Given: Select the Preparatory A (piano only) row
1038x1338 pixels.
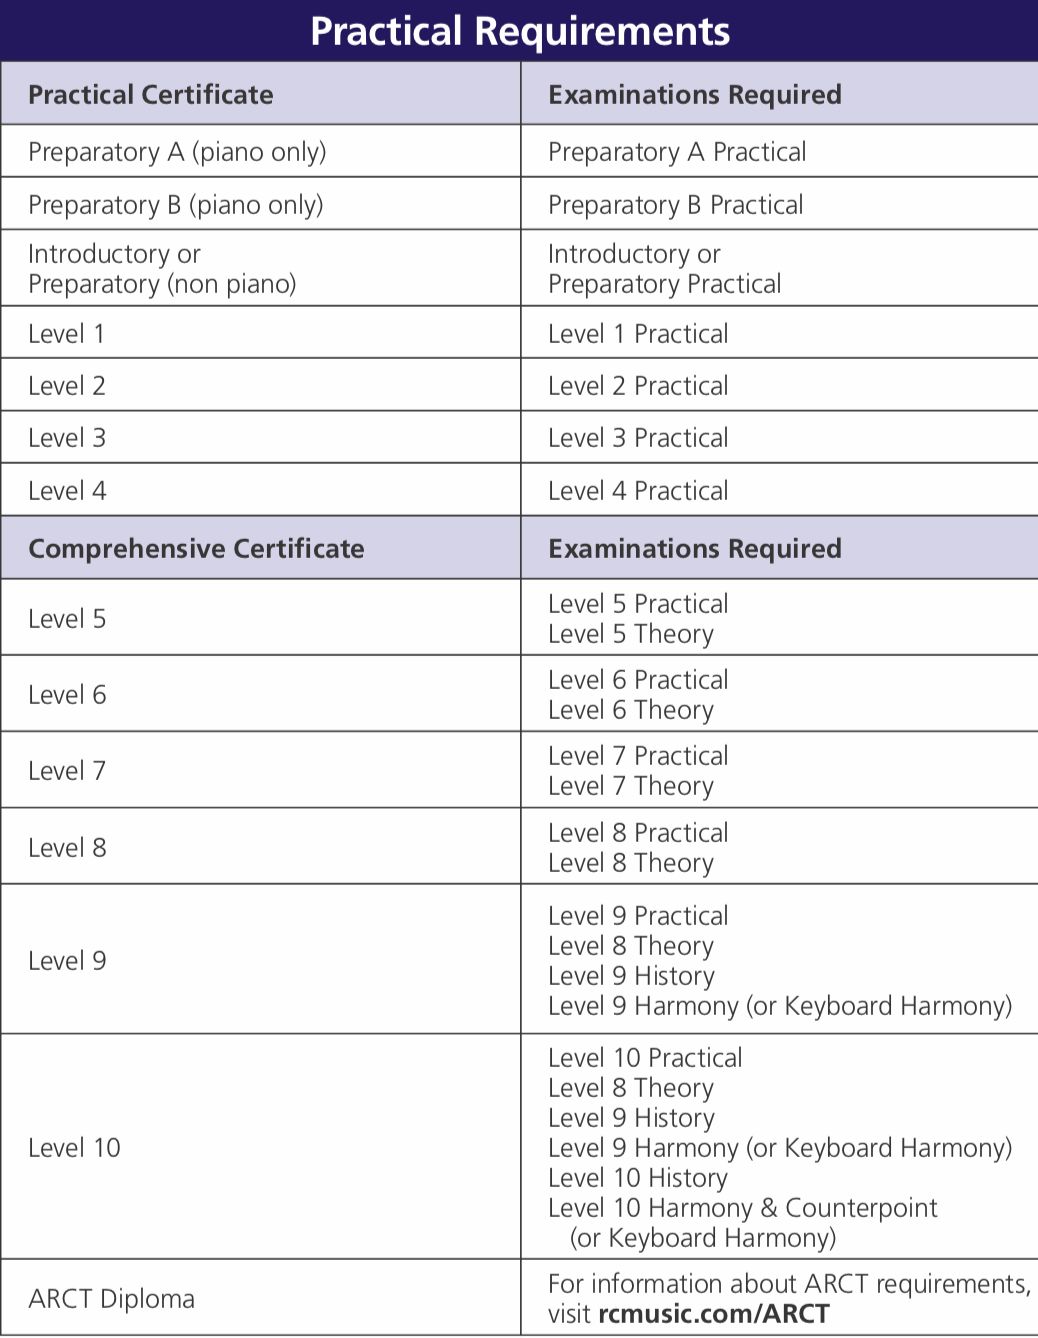Looking at the screenshot, I should [519, 152].
